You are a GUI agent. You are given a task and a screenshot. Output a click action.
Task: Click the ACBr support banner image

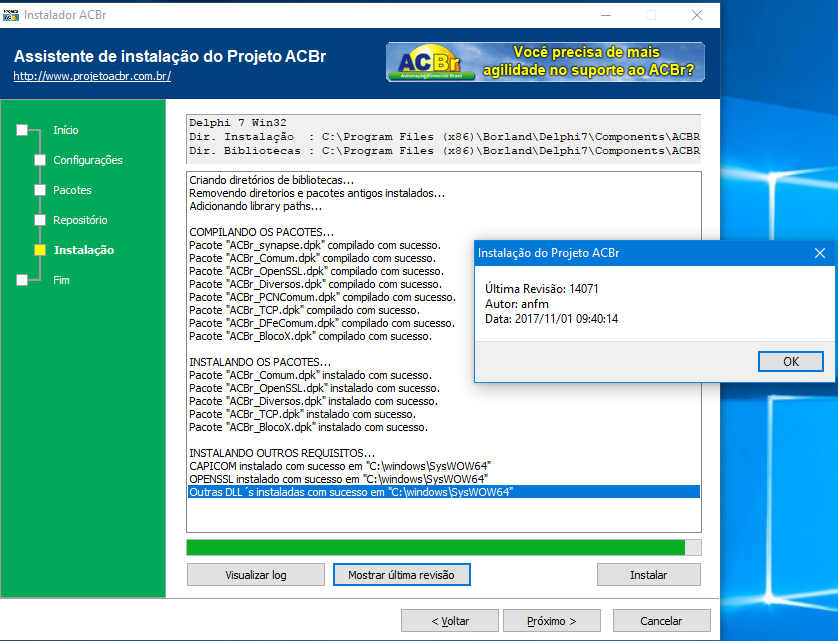click(x=545, y=62)
